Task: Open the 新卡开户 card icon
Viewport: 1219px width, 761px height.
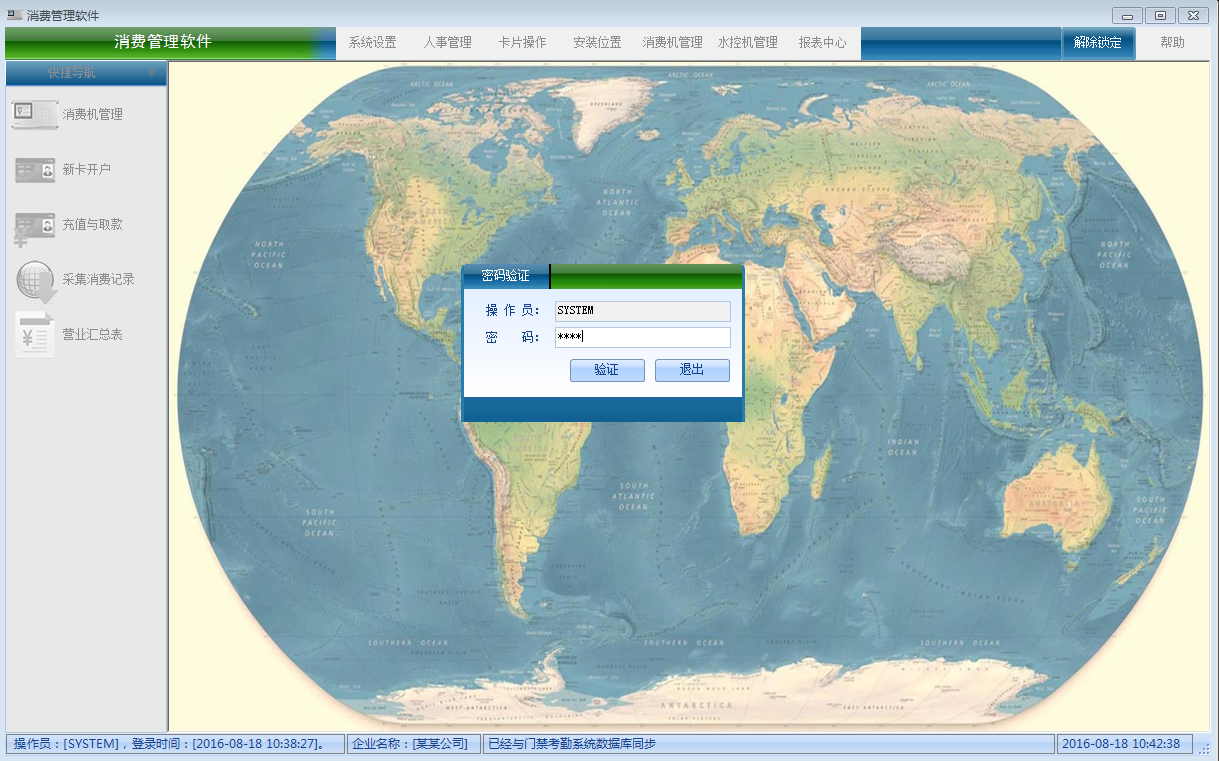Action: [35, 170]
